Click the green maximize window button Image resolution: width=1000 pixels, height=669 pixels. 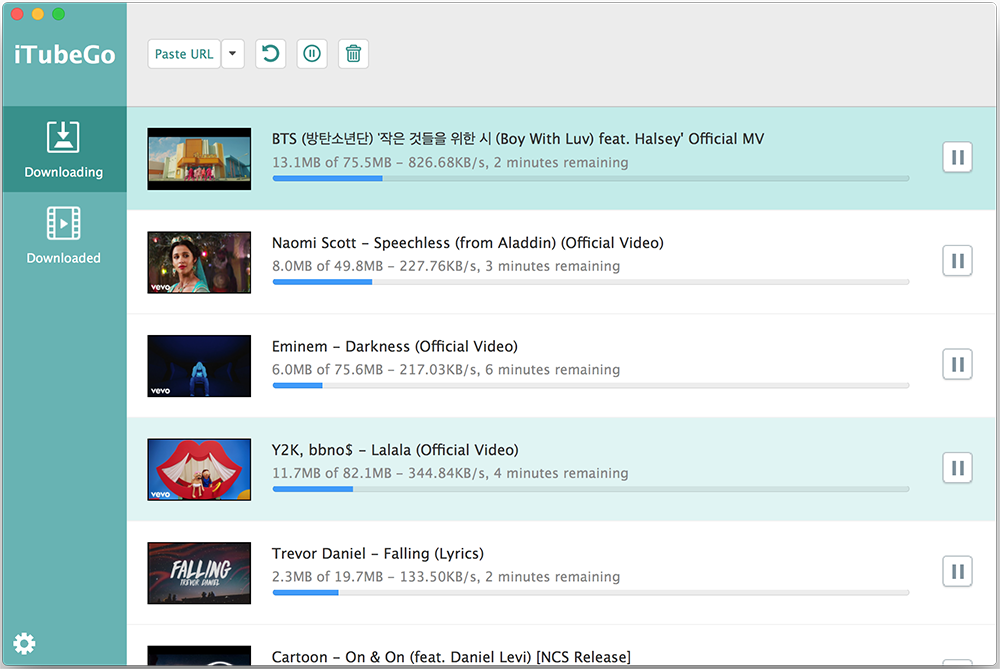coord(58,14)
